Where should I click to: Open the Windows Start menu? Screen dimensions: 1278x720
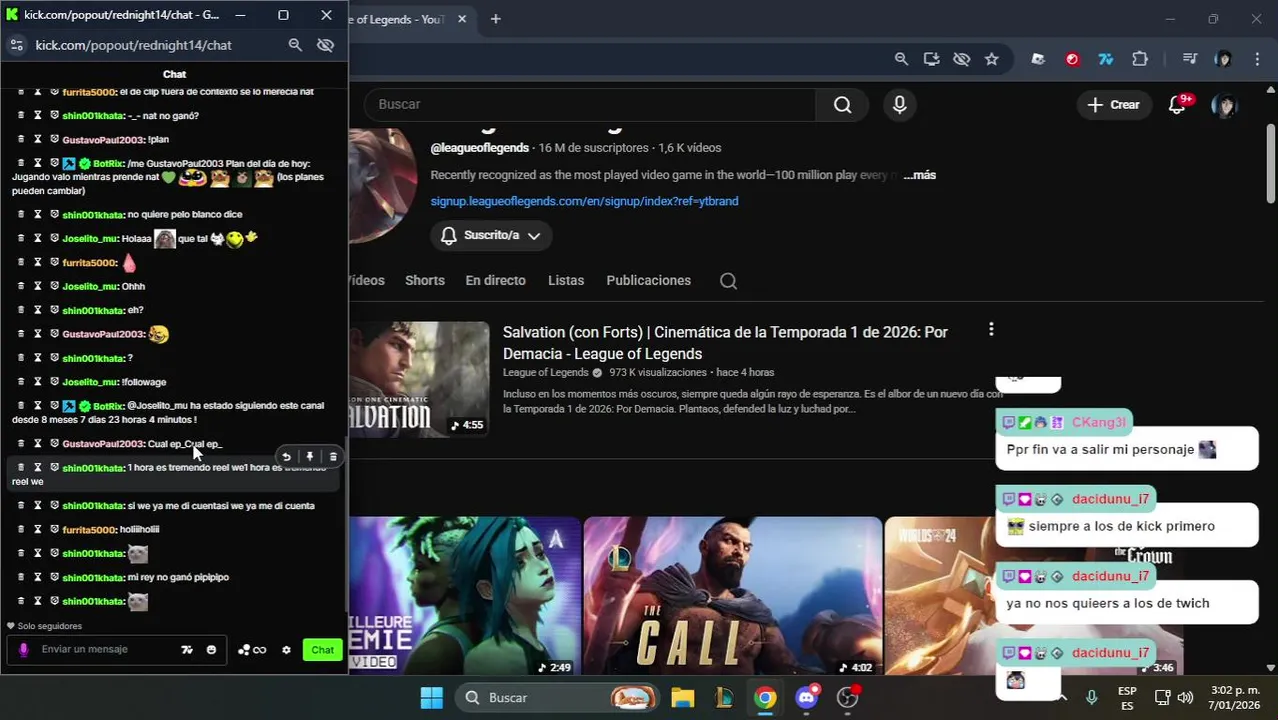432,697
